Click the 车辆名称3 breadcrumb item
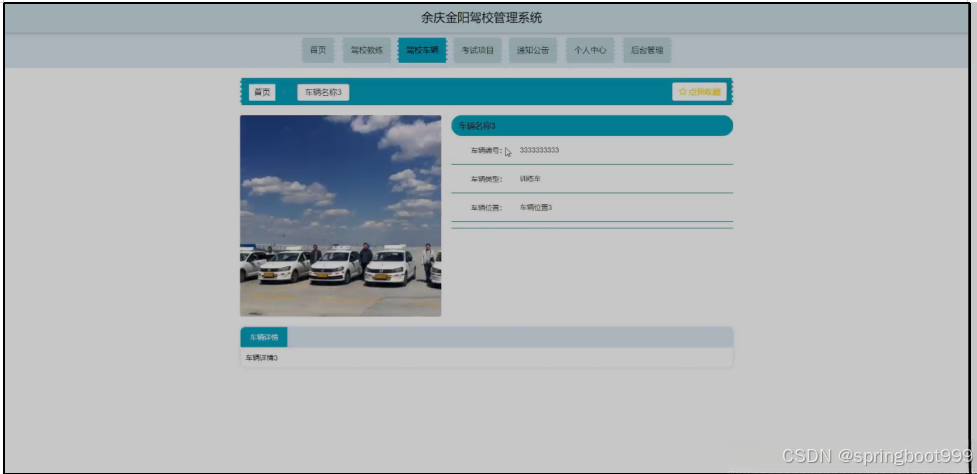The width and height of the screenshot is (977, 474). [323, 92]
